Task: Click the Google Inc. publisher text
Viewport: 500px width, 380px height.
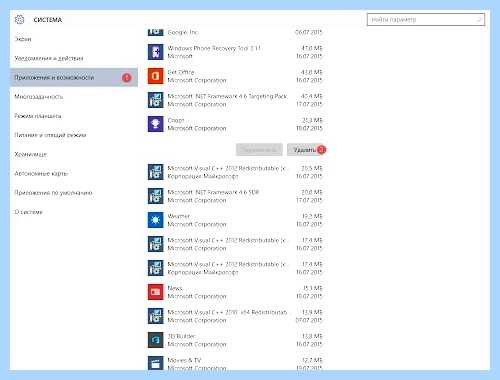Action: coord(183,32)
